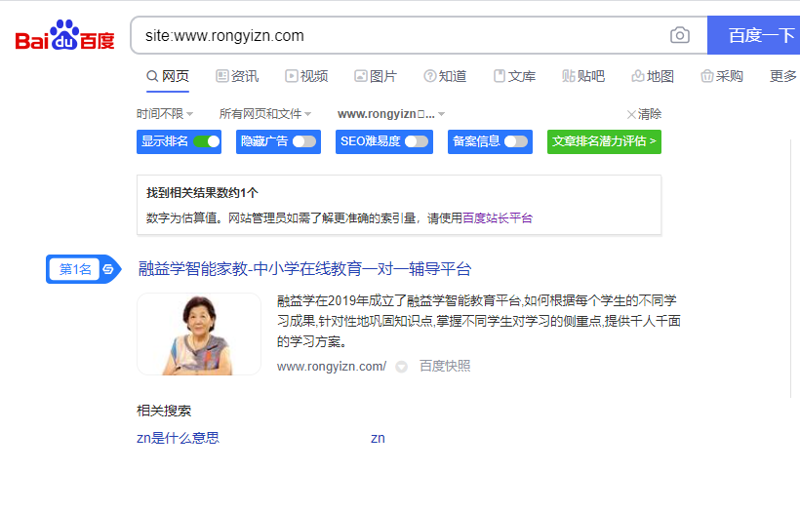This screenshot has width=800, height=511.
Task: Toggle 显示排名 switch off
Action: pyautogui.click(x=207, y=141)
